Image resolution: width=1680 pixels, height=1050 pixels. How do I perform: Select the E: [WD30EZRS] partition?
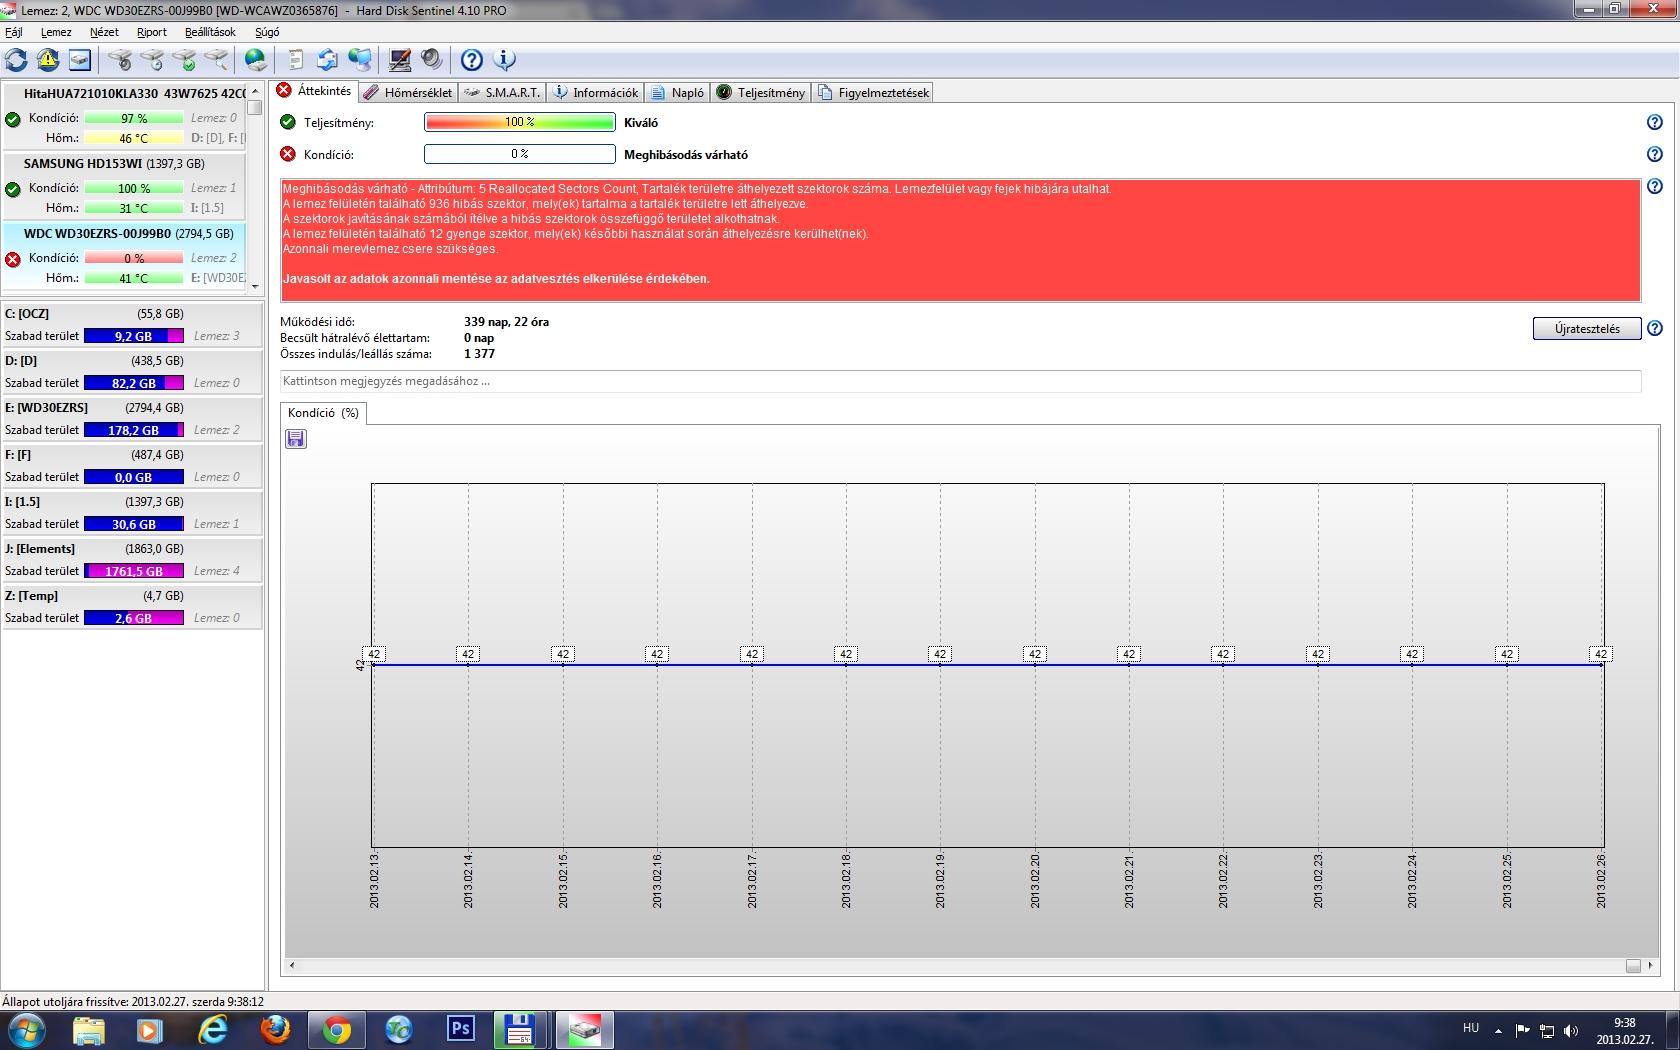pyautogui.click(x=132, y=418)
